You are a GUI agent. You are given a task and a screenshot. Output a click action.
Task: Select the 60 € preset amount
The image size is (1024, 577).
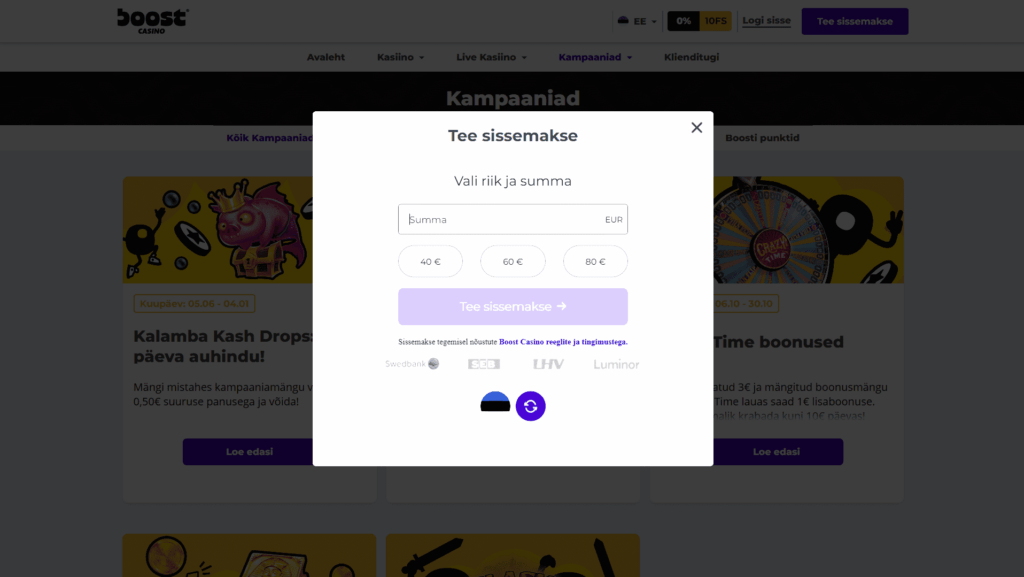tap(513, 261)
